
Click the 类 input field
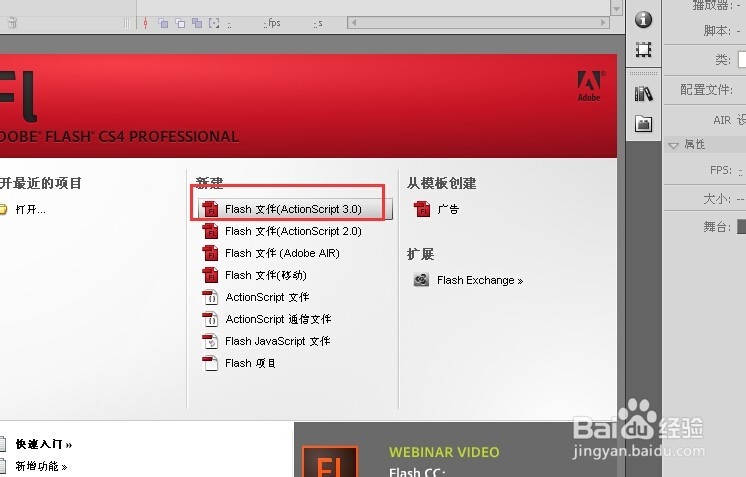742,59
